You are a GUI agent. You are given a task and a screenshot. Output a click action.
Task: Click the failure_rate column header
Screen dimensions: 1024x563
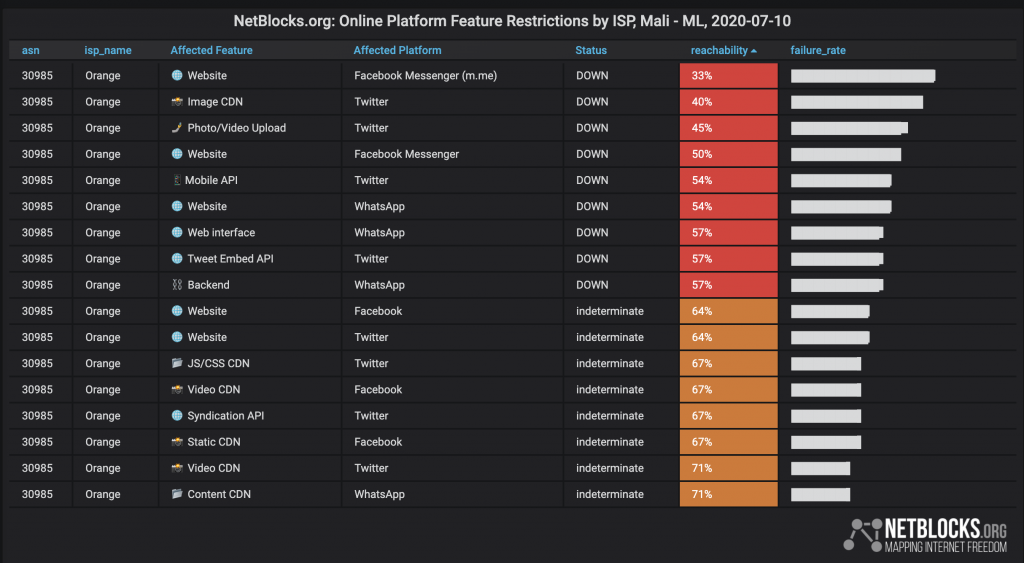(818, 50)
